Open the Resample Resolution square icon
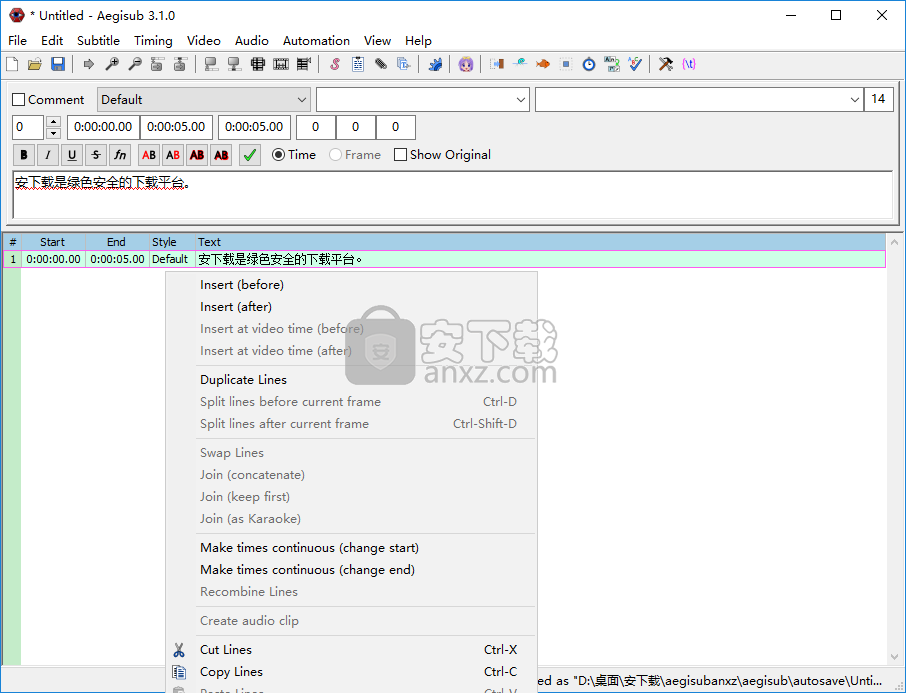This screenshot has height=693, width=906. click(x=566, y=64)
